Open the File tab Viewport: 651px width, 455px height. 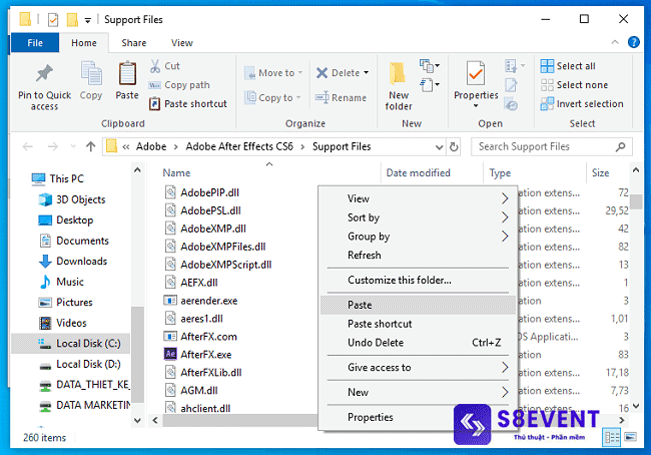35,43
